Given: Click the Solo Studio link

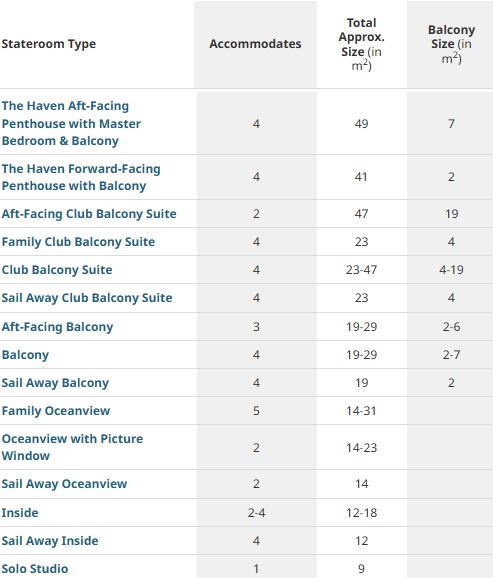Looking at the screenshot, I should (35, 569).
